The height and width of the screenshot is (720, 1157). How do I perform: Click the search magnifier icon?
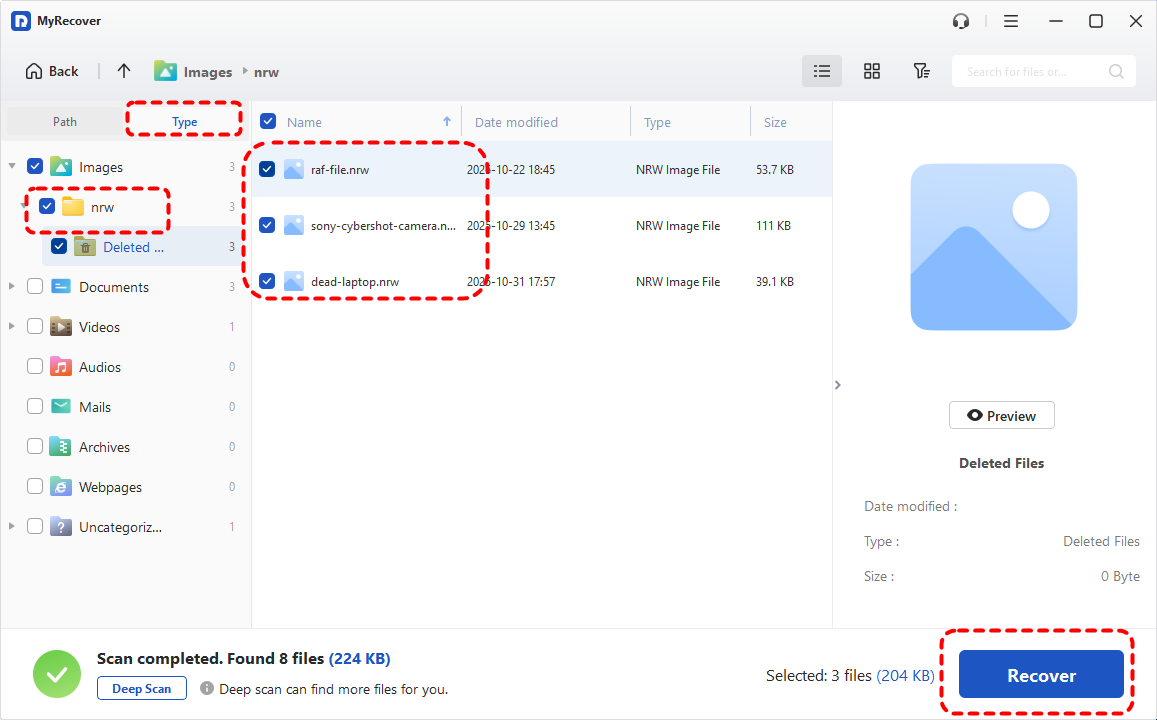1116,72
